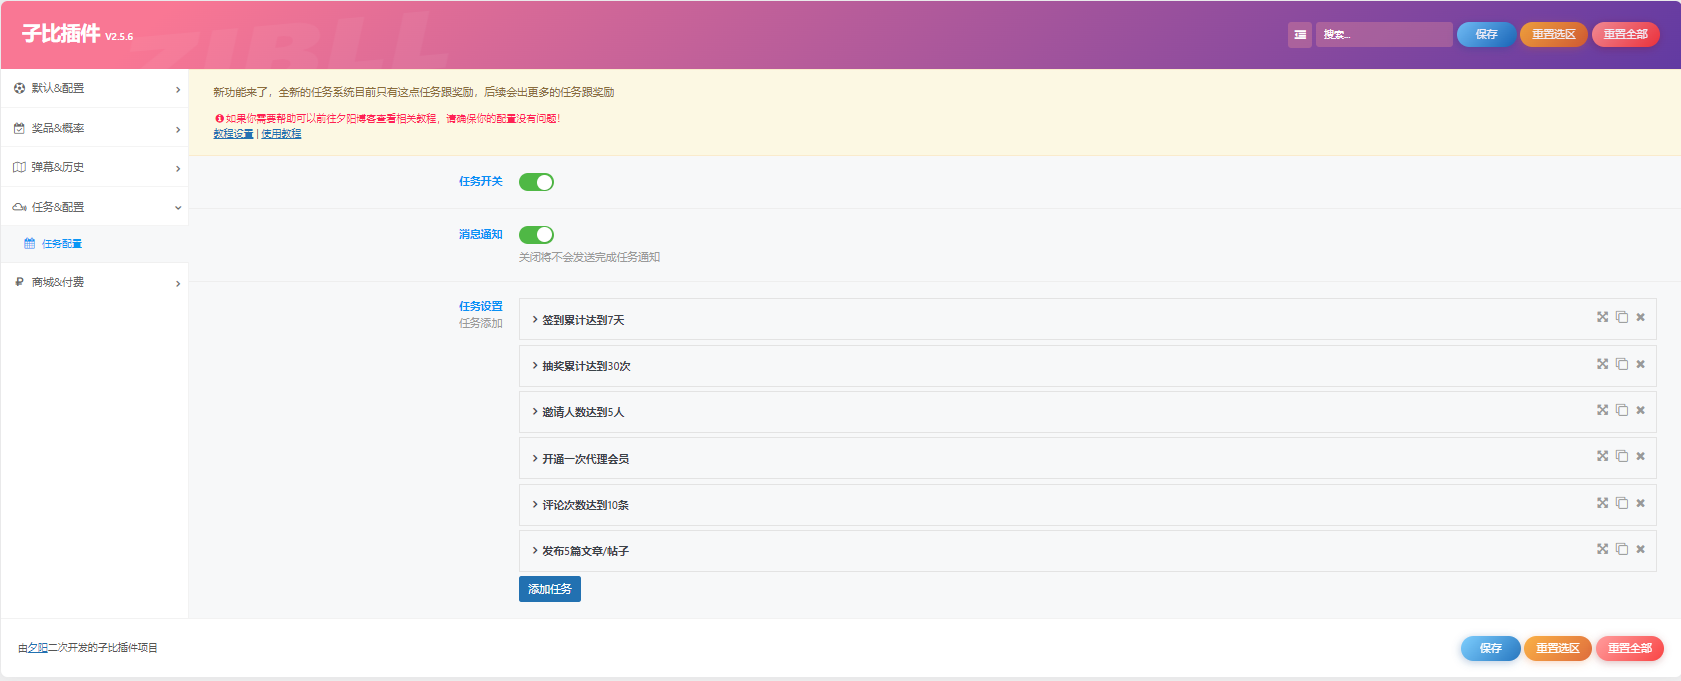Click copy icon on 开通一次代理会员 row

coord(1622,456)
